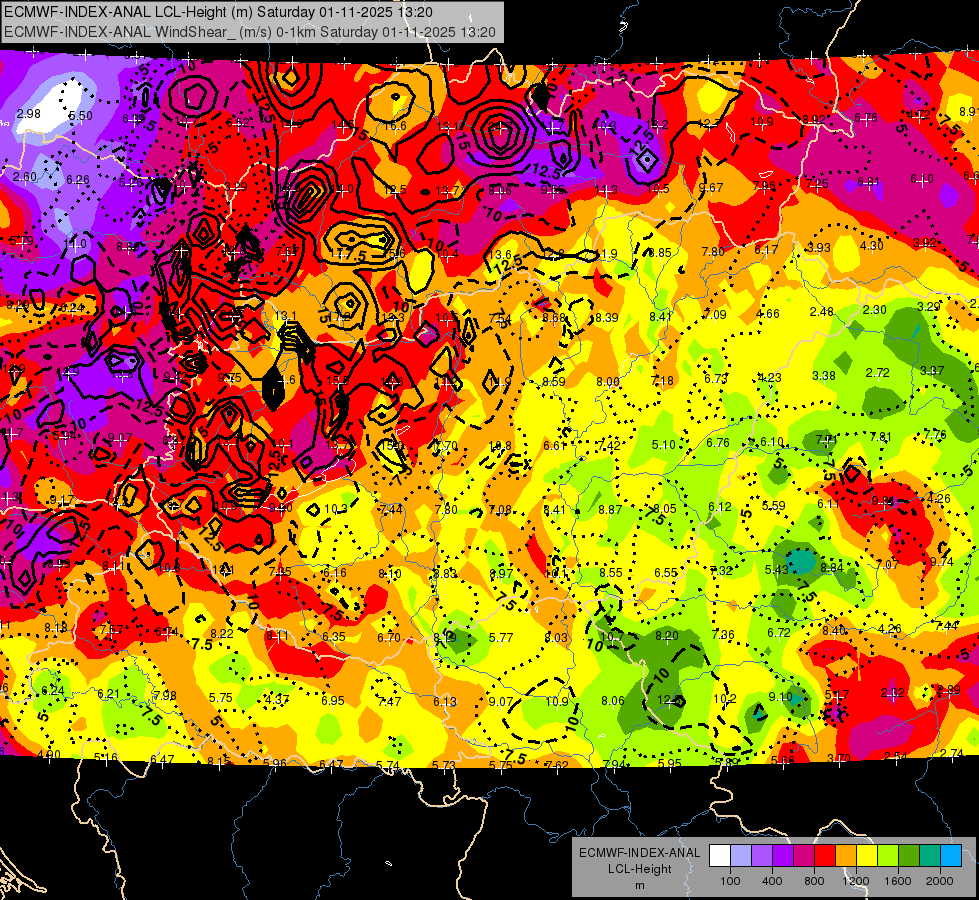
Task: Click the legend label 'LCL-Height'
Action: pyautogui.click(x=639, y=869)
